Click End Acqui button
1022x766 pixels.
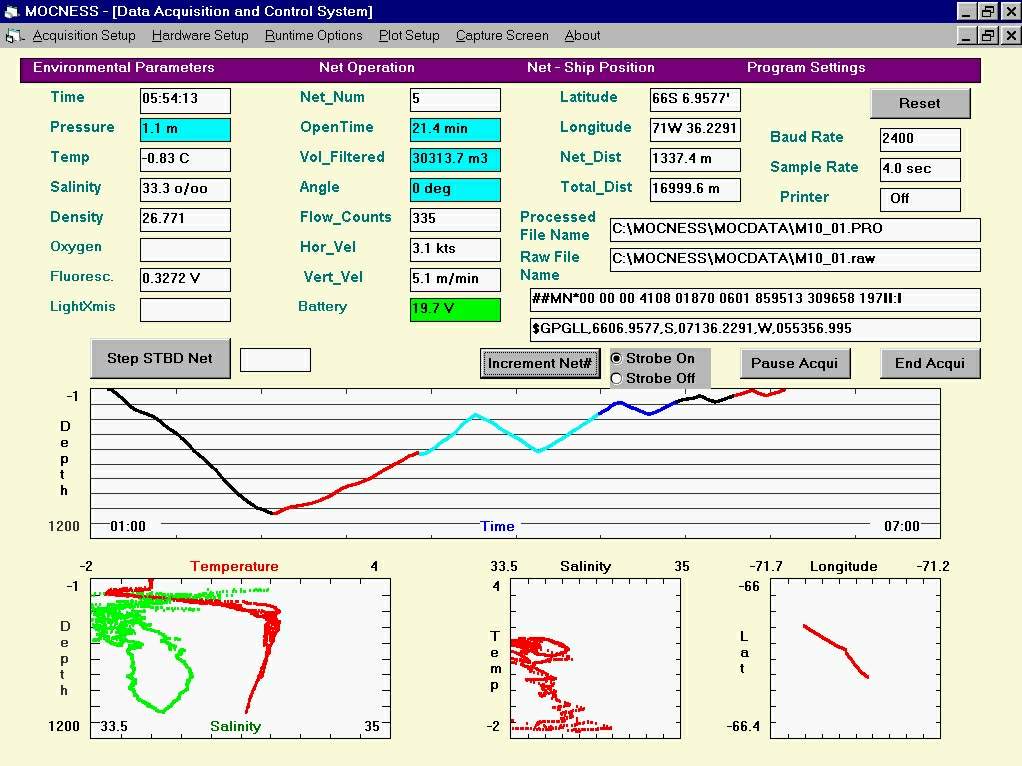point(930,363)
